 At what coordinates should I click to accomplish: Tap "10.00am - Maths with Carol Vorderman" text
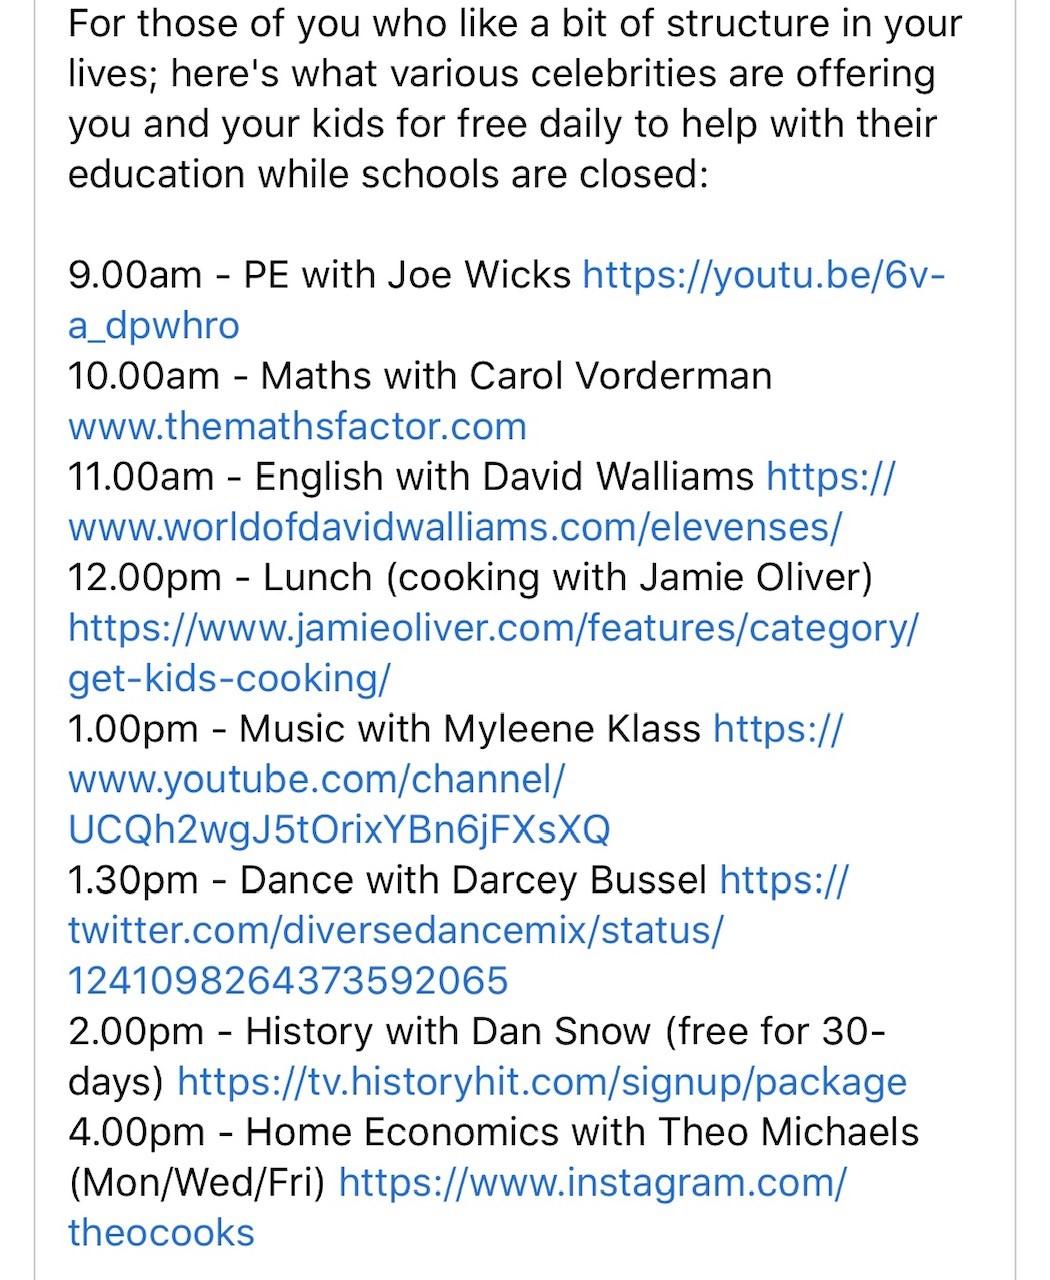tap(420, 377)
